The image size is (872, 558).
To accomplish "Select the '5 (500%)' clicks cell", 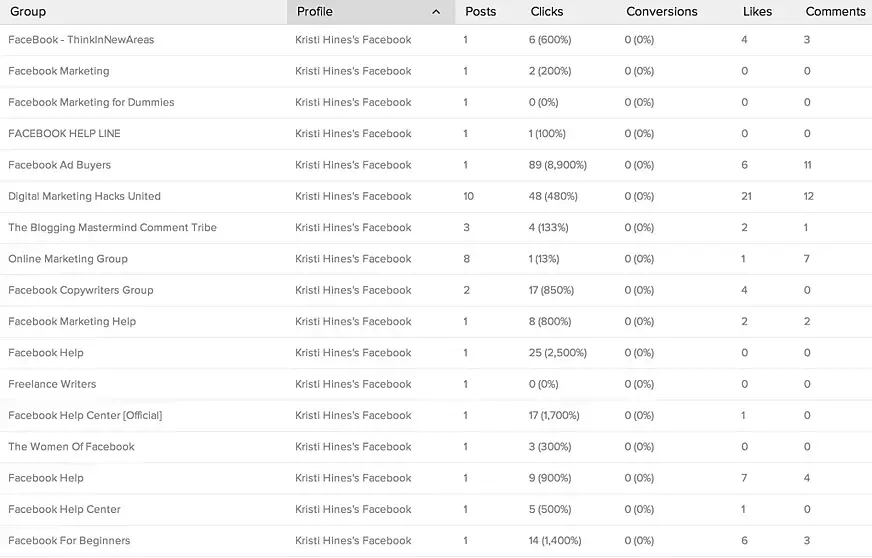I will 550,510.
